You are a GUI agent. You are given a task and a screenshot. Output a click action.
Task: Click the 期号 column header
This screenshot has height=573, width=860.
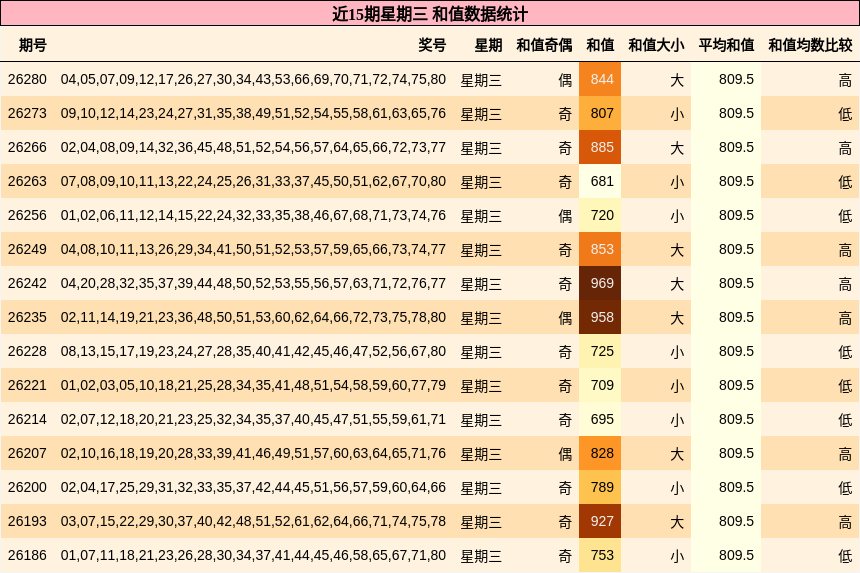(x=32, y=45)
